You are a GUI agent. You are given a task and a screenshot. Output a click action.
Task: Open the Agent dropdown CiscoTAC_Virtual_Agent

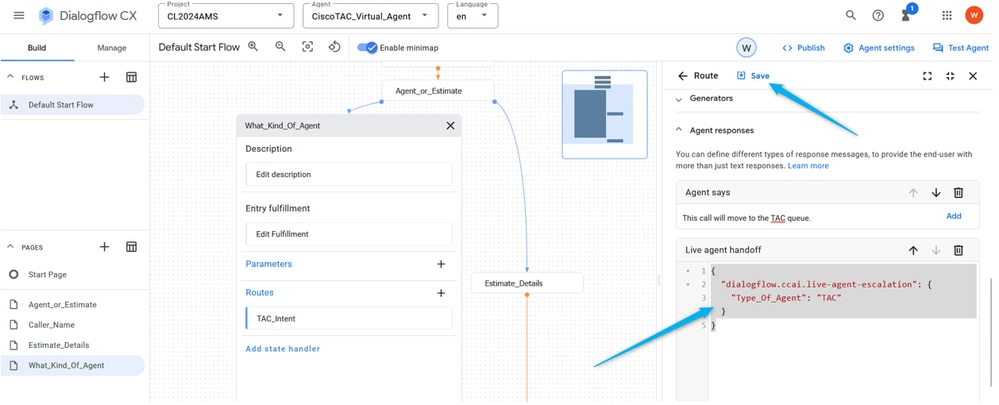tap(371, 16)
